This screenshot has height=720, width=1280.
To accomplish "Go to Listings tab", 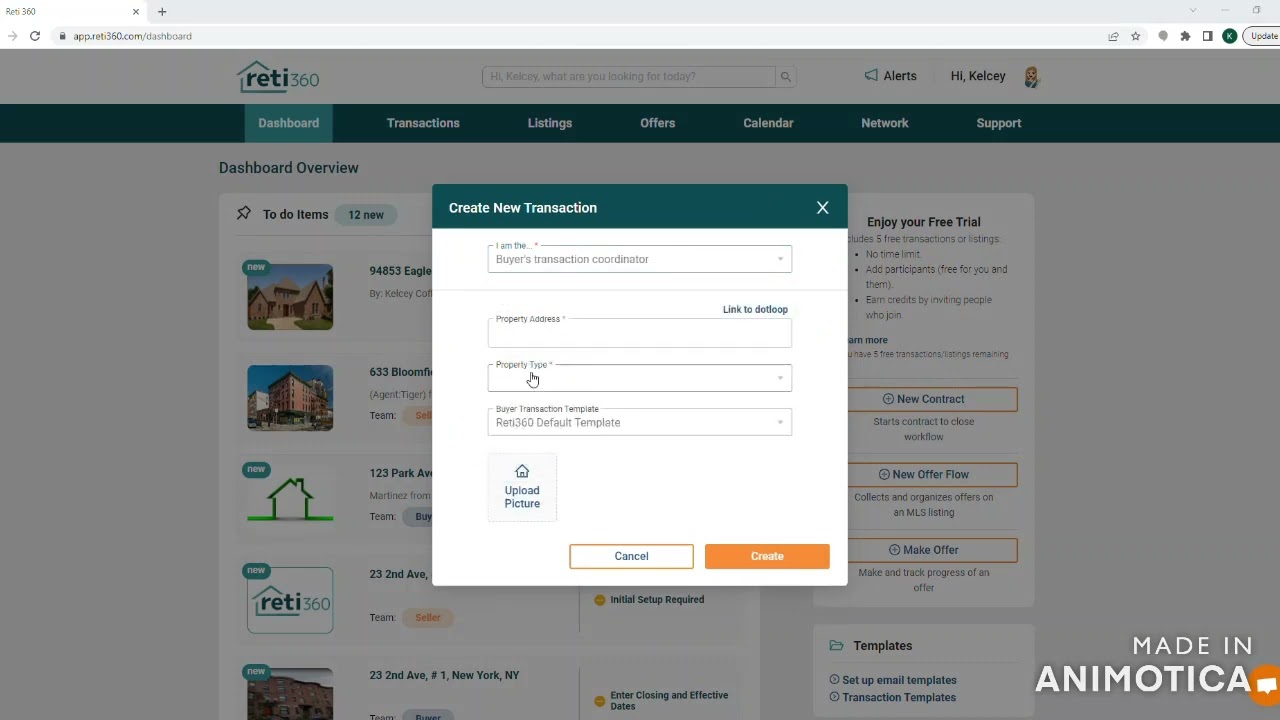I will coord(550,123).
